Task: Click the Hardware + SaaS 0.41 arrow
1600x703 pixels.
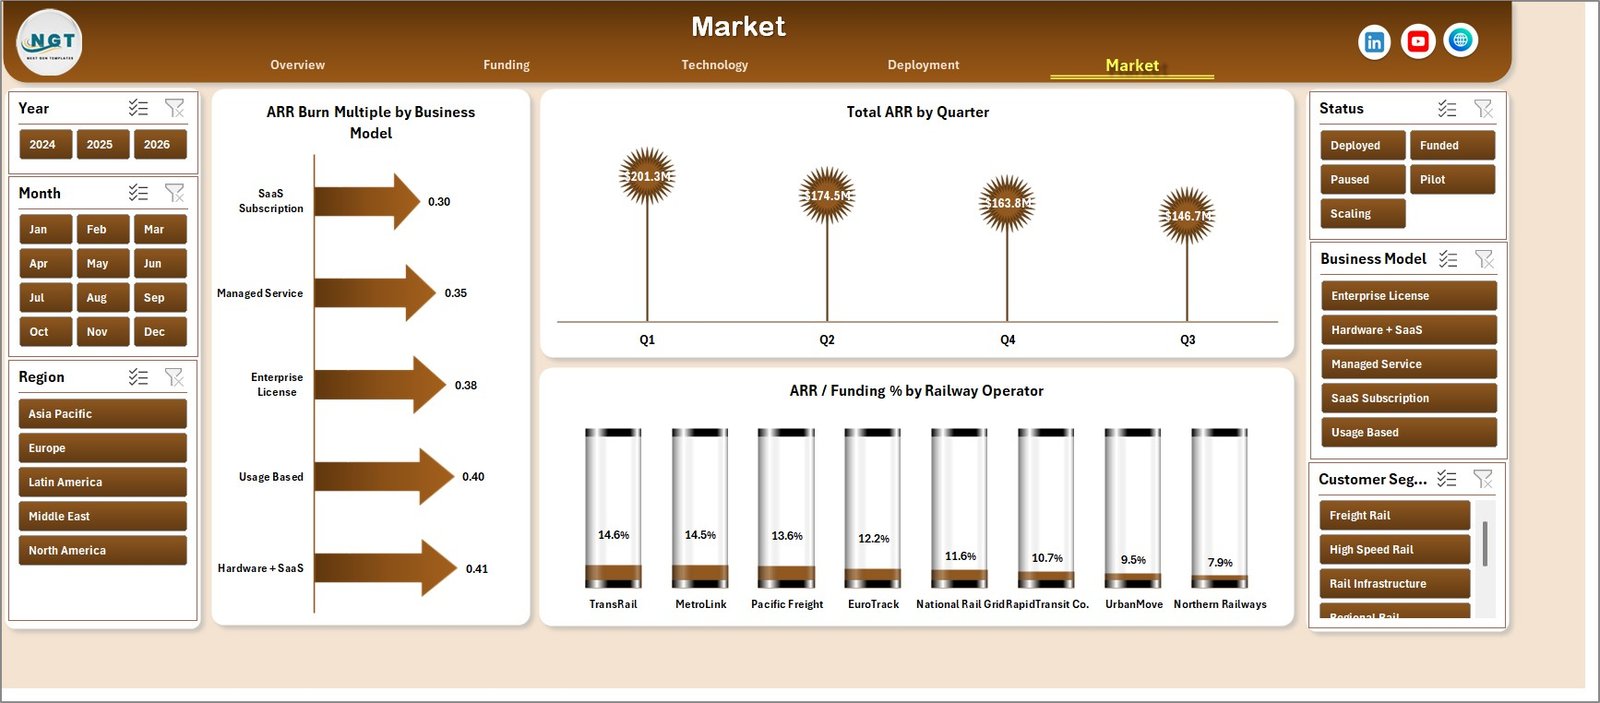Action: coord(386,568)
